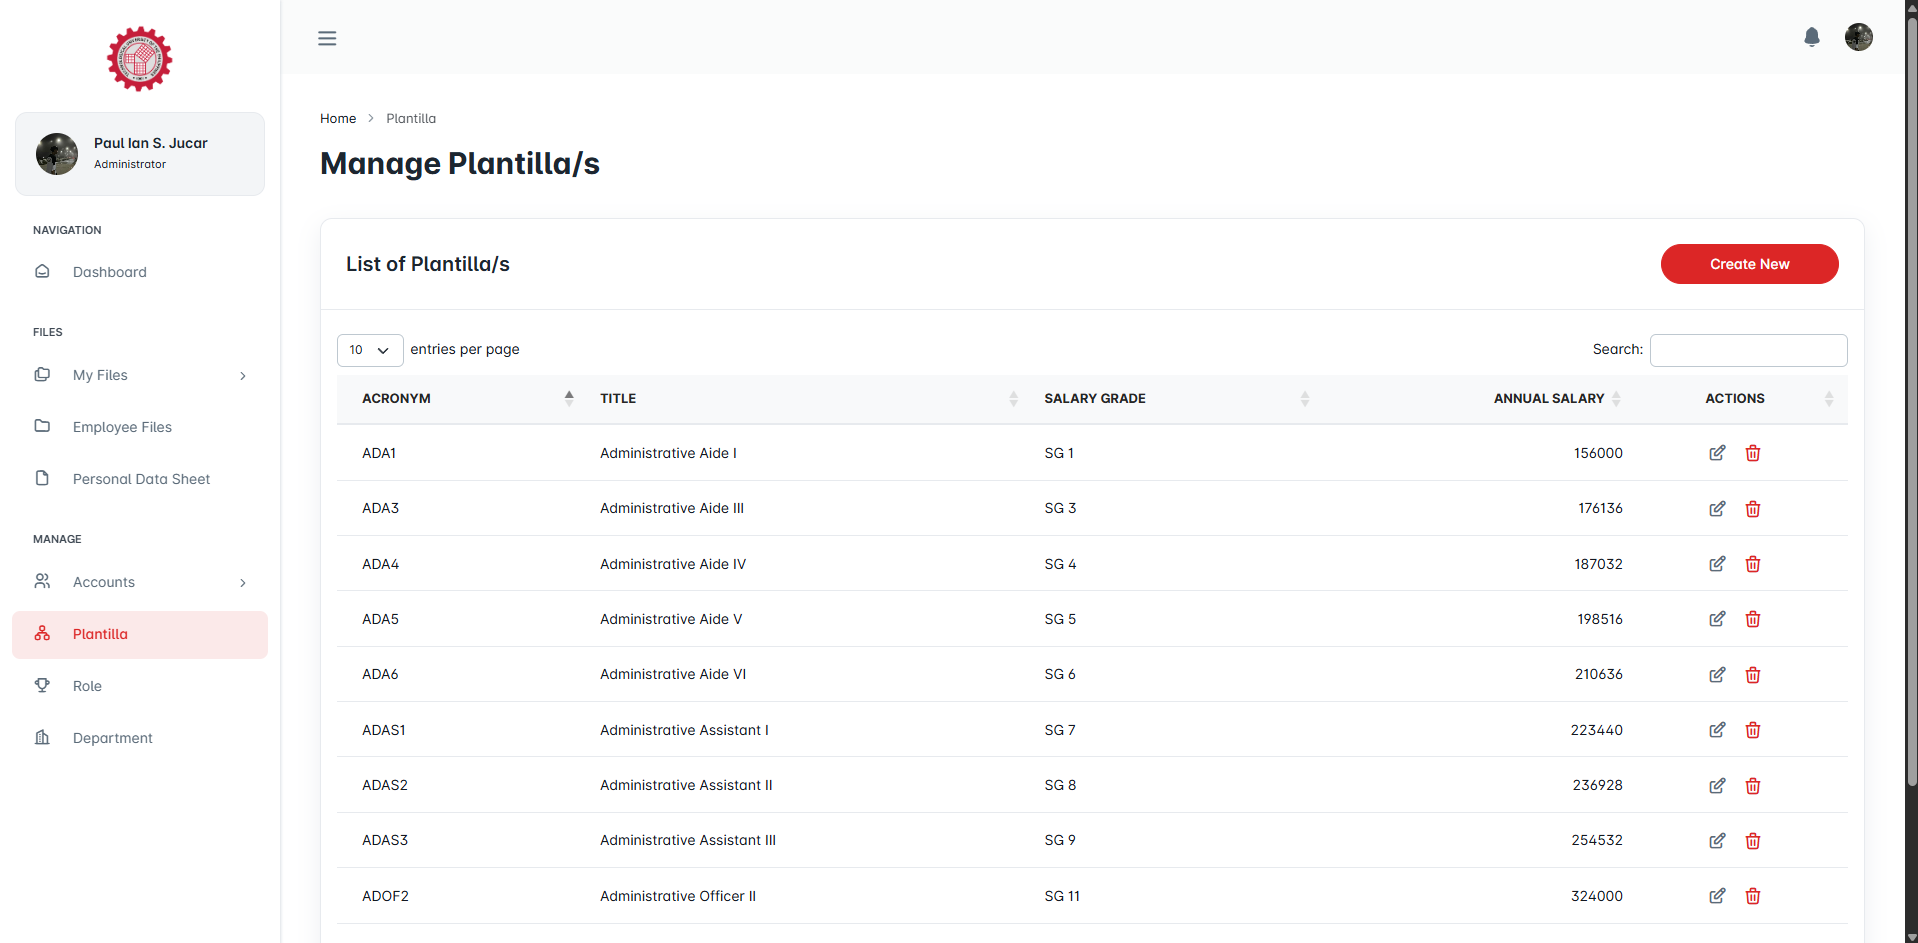Click the ADA6 acronym cell
This screenshot has height=943, width=1918.
(x=380, y=674)
